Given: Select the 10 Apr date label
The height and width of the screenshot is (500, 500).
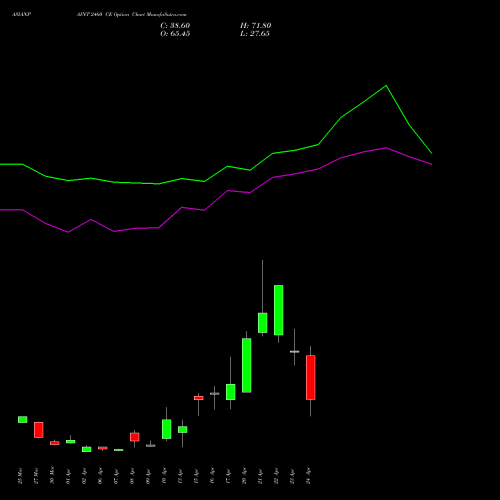Looking at the screenshot, I should click(x=164, y=477).
